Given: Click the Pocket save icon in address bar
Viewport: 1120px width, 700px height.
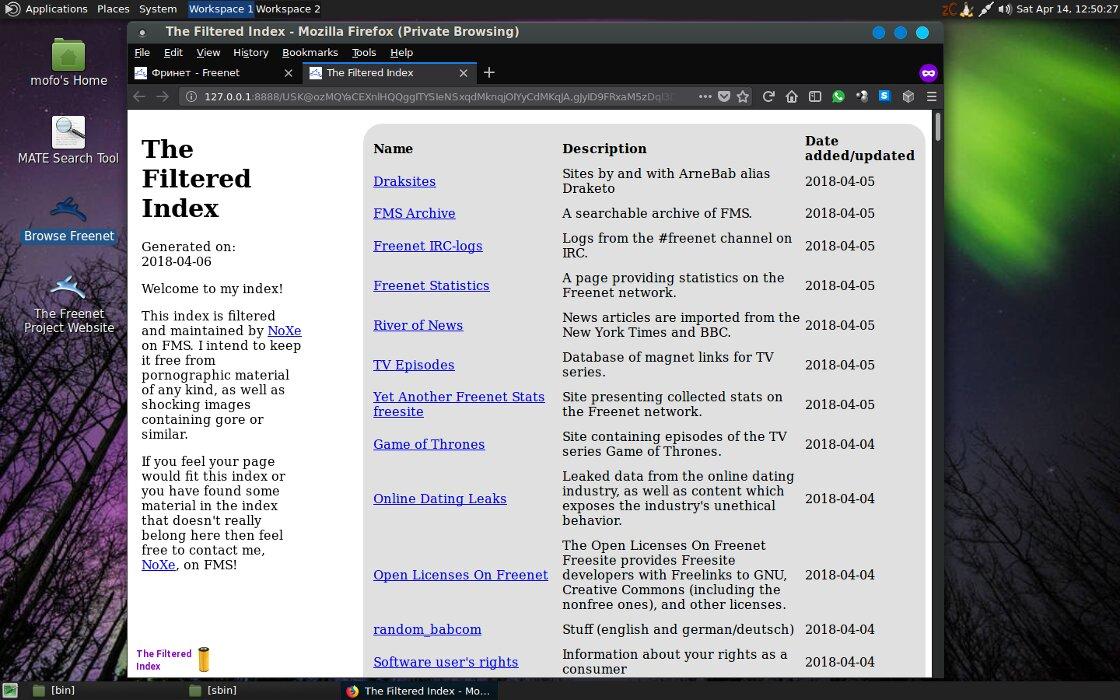Looking at the screenshot, I should coord(724,97).
